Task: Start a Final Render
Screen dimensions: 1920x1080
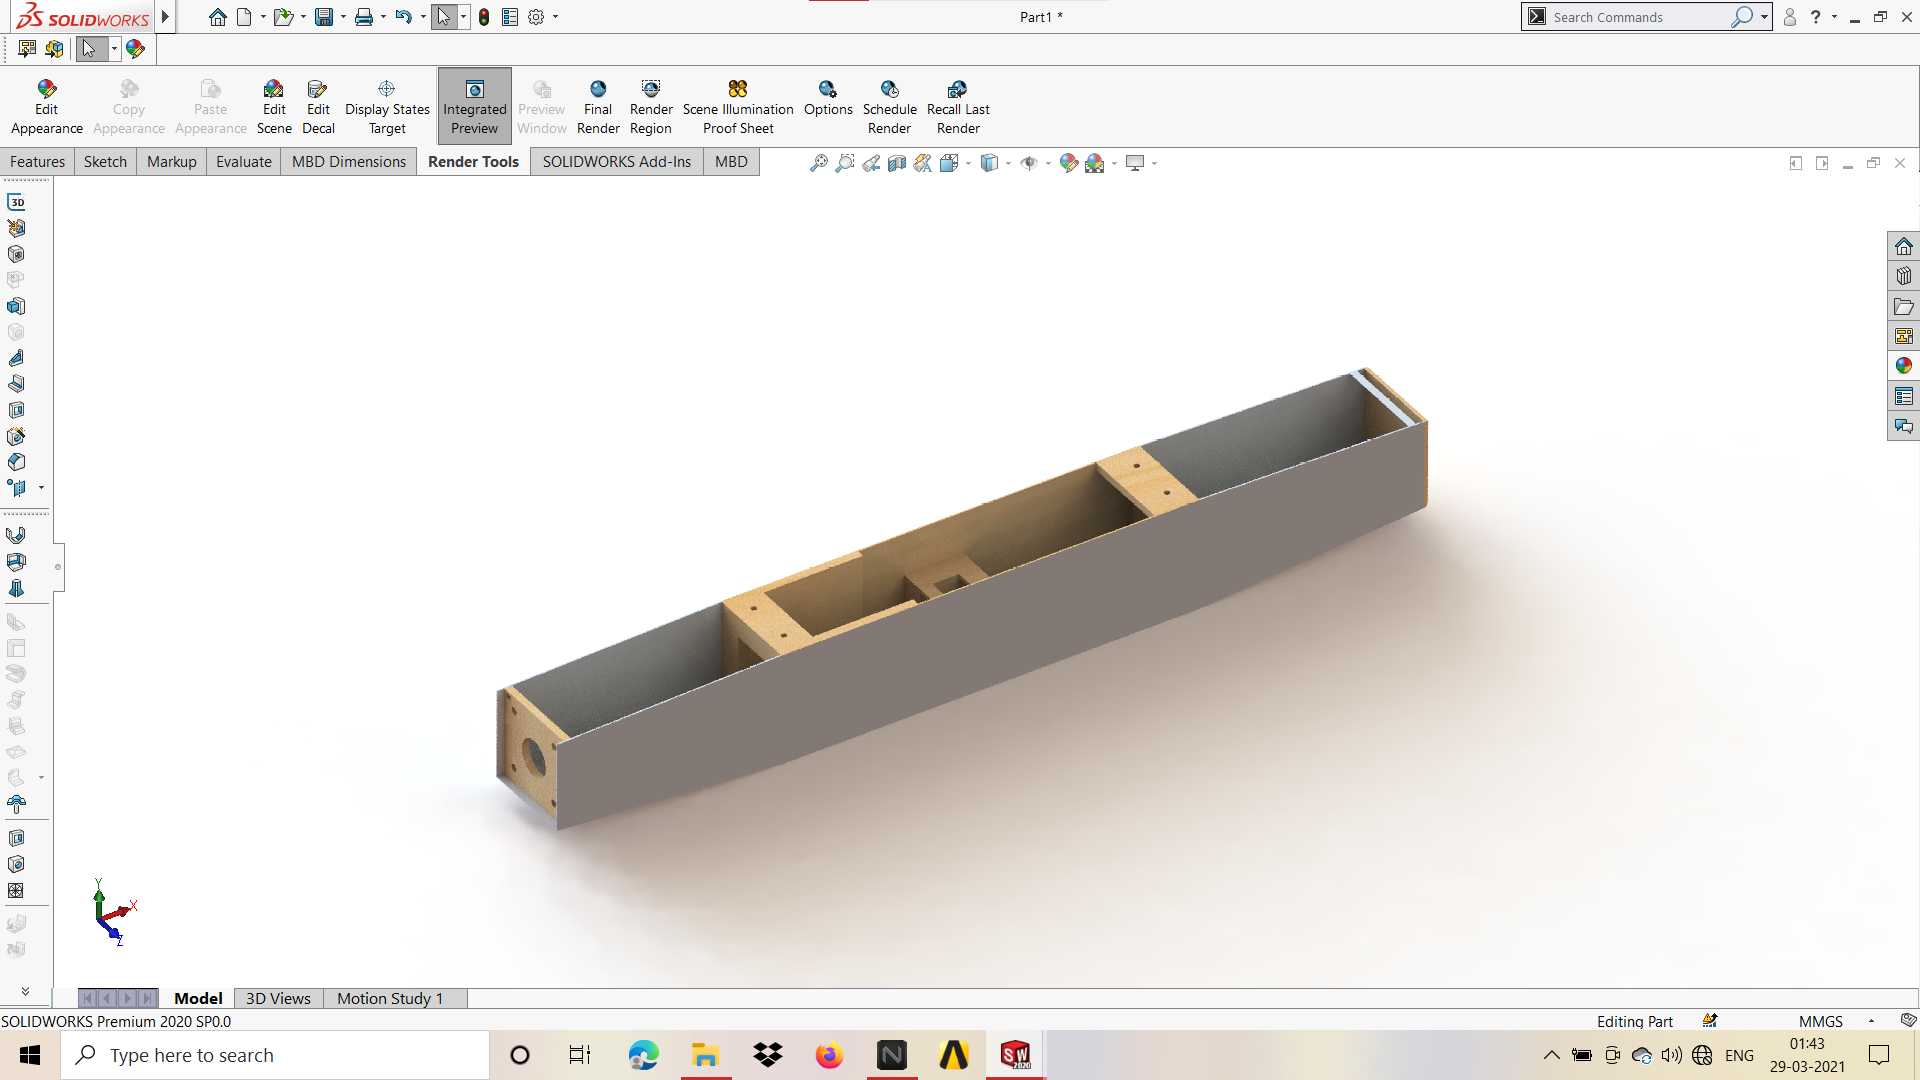Action: tap(598, 107)
